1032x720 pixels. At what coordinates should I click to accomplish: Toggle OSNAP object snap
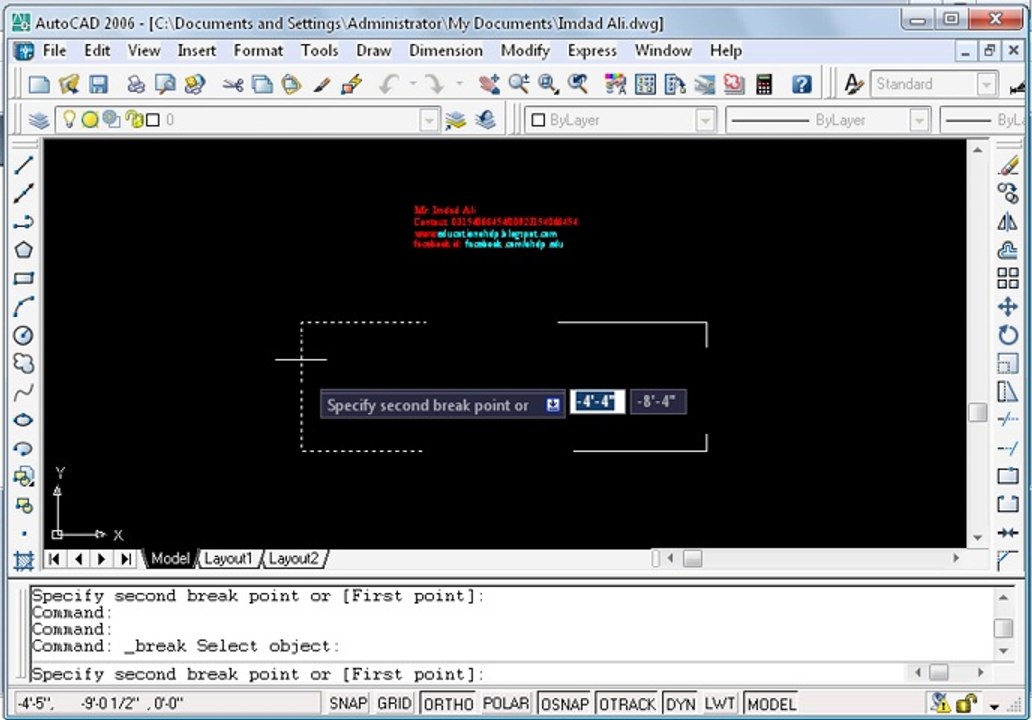point(565,704)
